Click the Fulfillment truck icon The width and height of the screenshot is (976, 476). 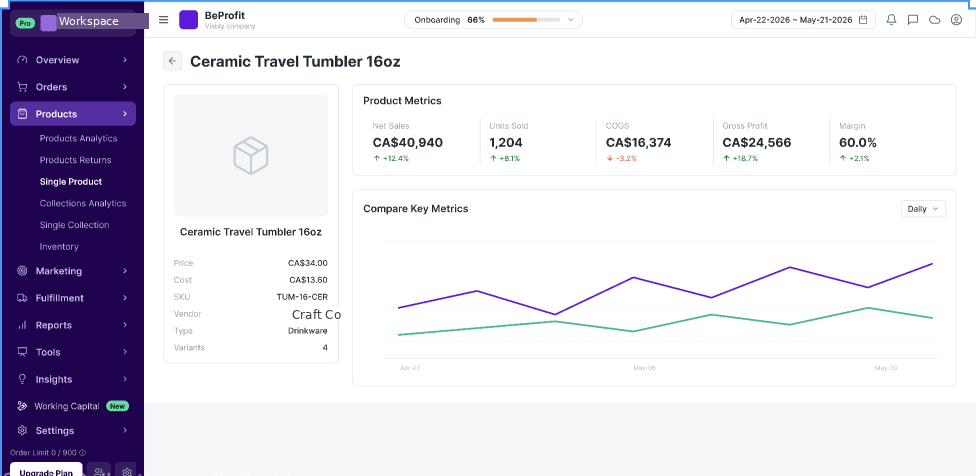click(x=23, y=298)
